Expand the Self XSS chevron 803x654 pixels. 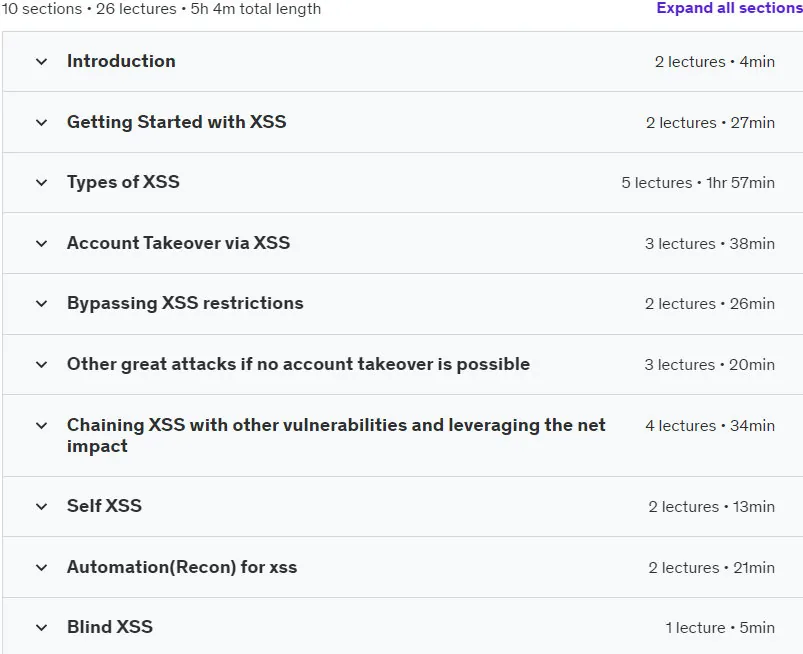coord(41,507)
